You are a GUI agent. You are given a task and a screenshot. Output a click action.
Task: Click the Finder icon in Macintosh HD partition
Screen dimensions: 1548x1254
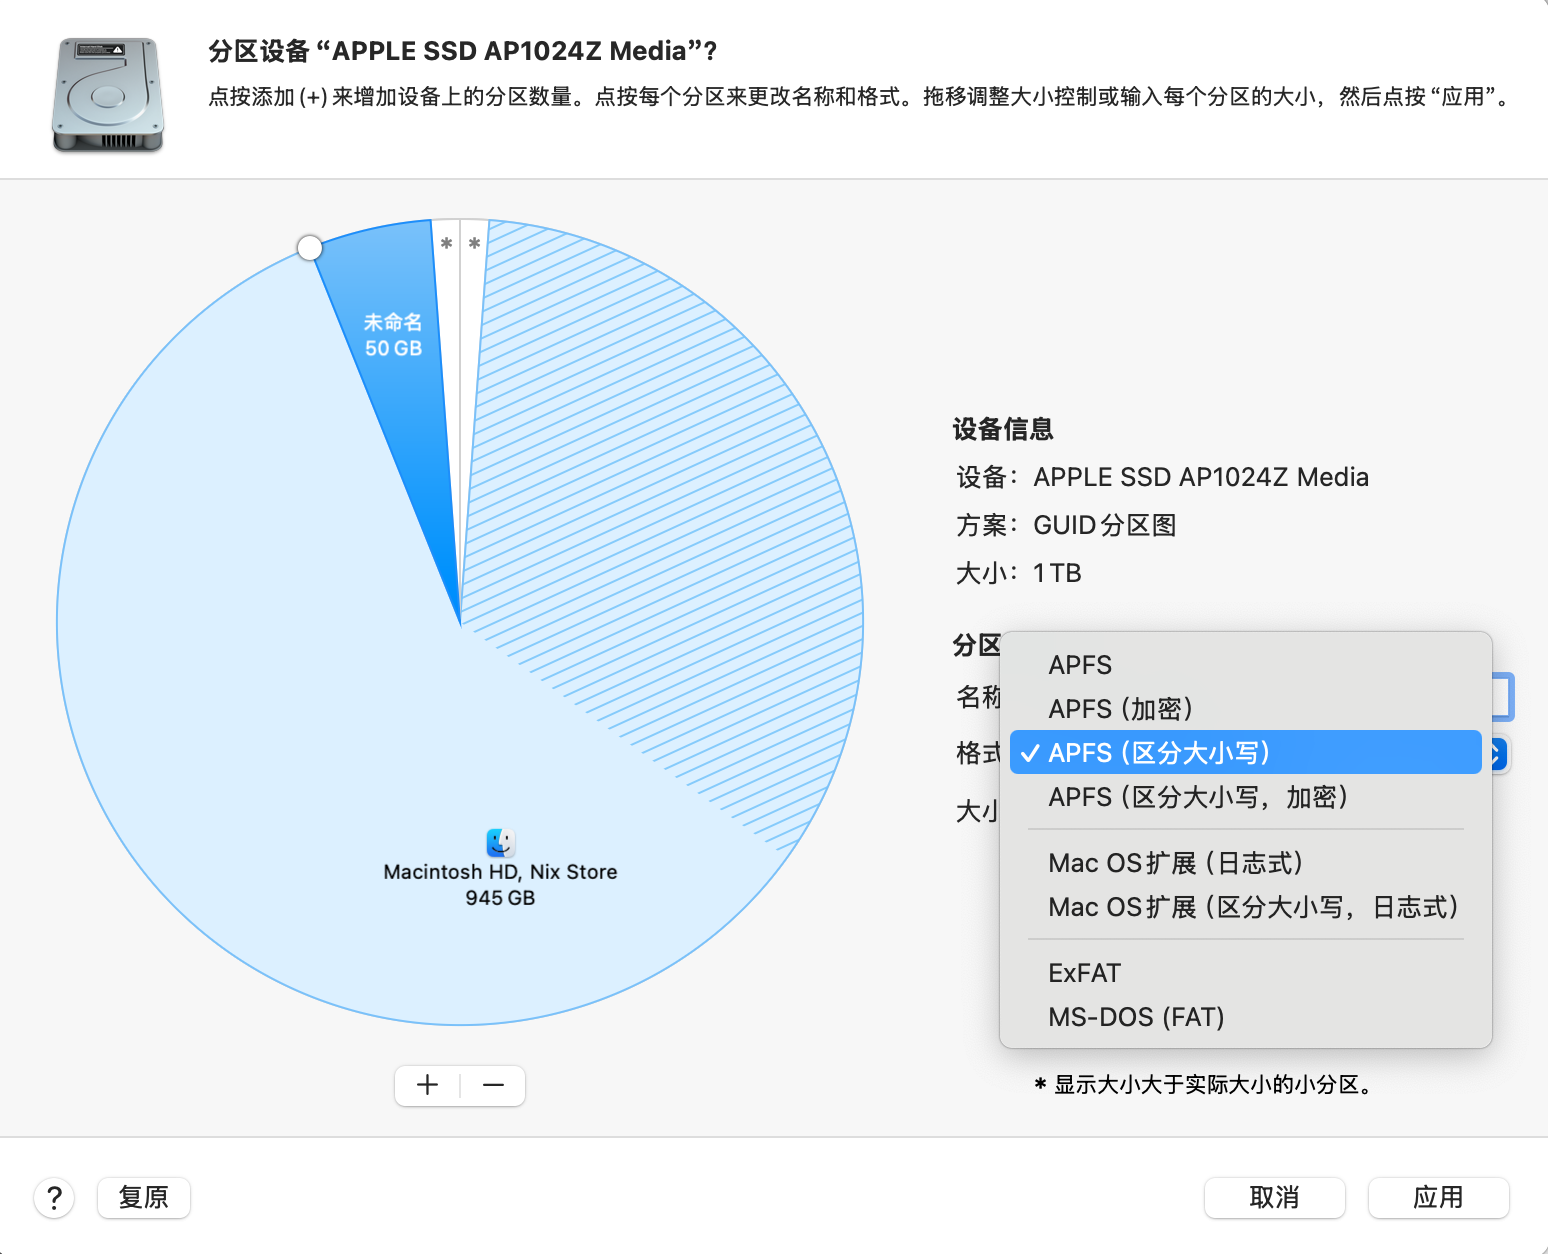point(500,843)
